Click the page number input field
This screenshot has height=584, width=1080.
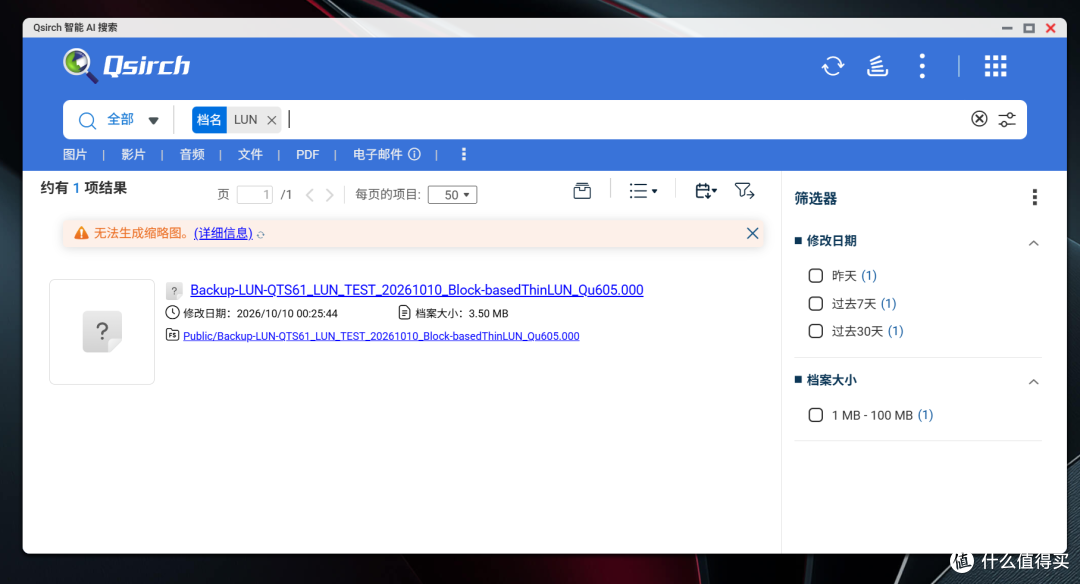point(255,195)
